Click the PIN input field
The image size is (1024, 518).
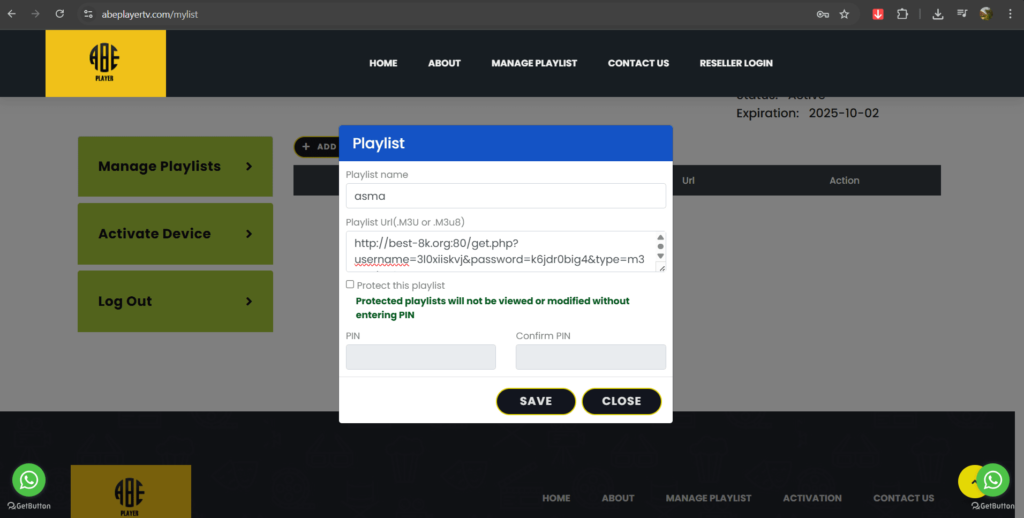[421, 357]
